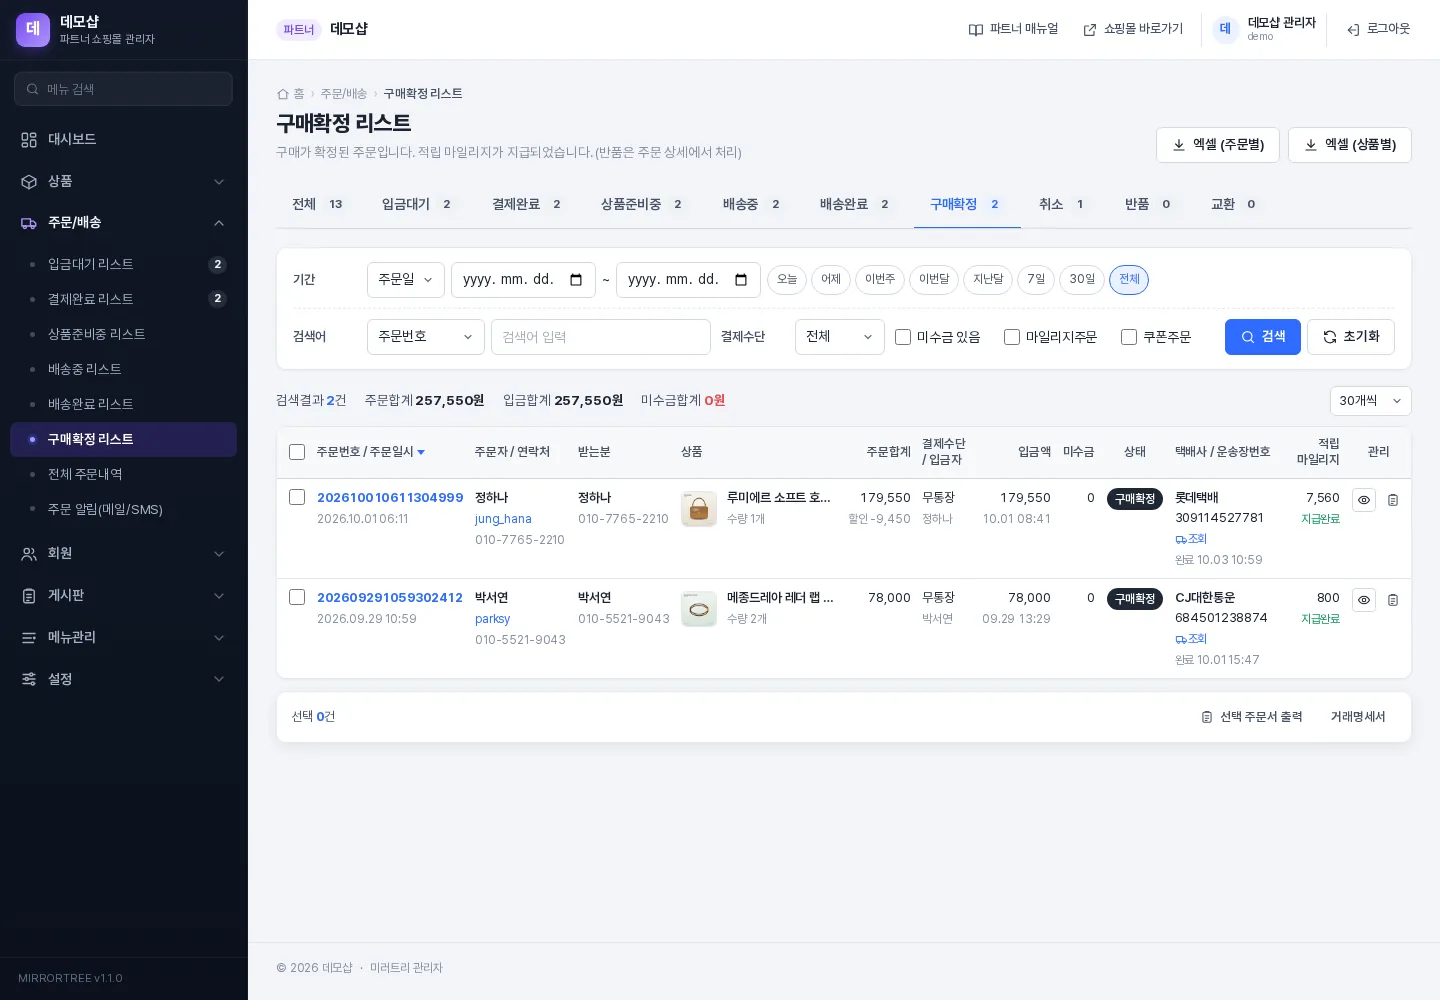The width and height of the screenshot is (1440, 1000).
Task: Download 엑셀 (주문별) file
Action: tap(1218, 145)
